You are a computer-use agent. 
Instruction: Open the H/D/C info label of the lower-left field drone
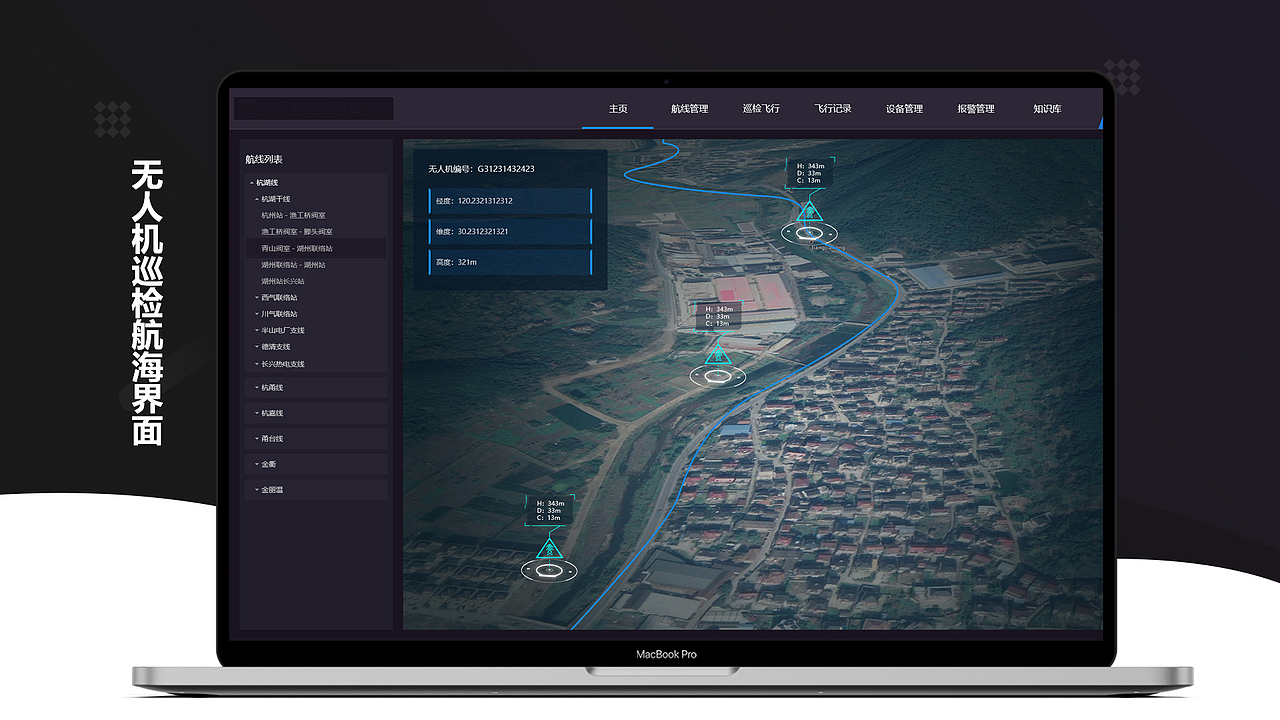549,510
